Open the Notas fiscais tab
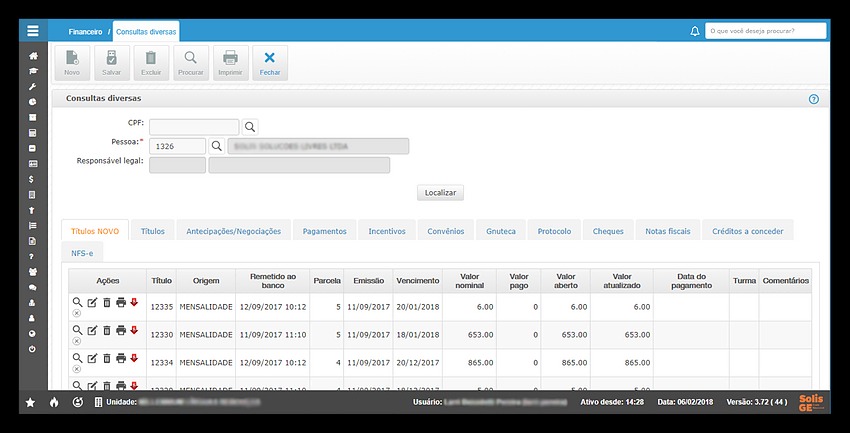Image resolution: width=850 pixels, height=433 pixels. pyautogui.click(x=667, y=231)
